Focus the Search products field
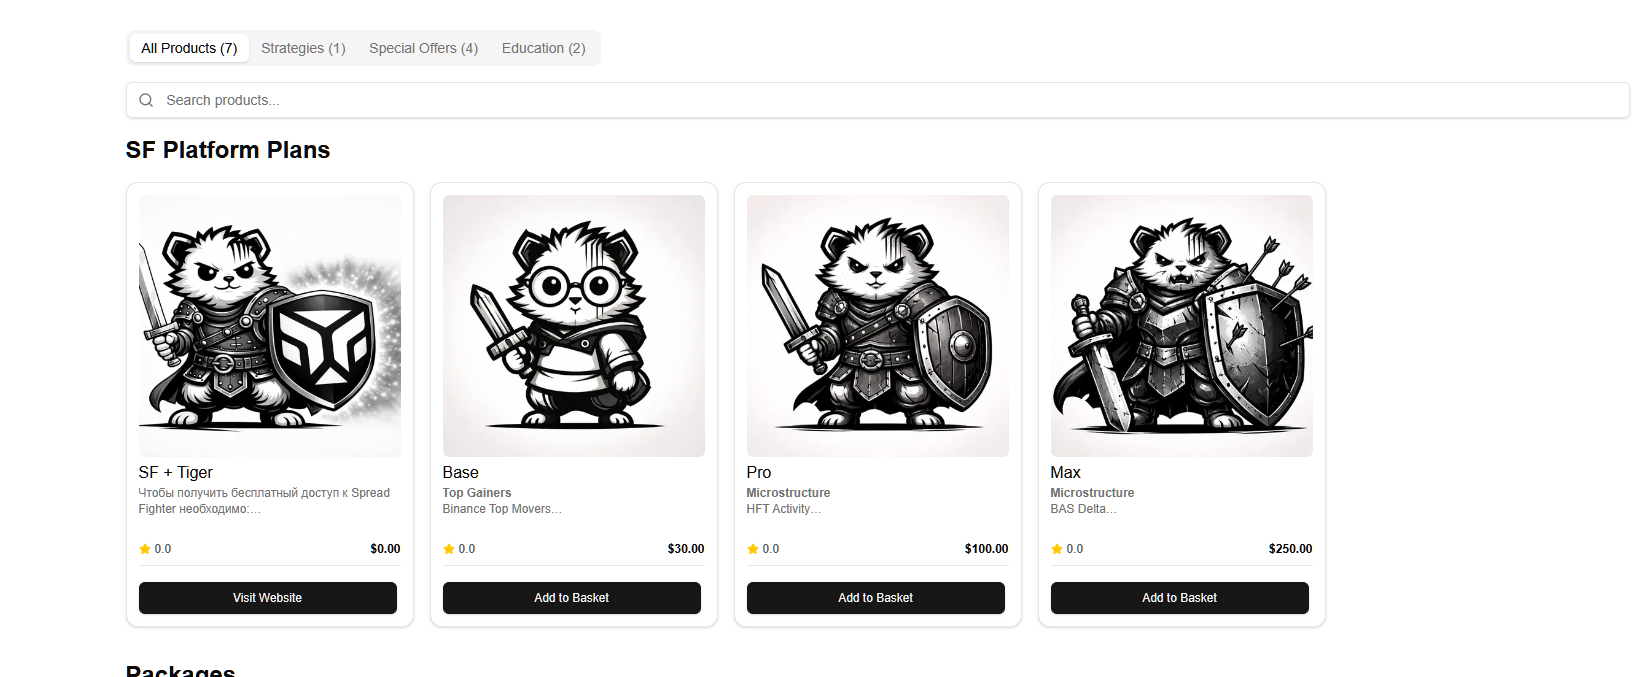 (878, 100)
